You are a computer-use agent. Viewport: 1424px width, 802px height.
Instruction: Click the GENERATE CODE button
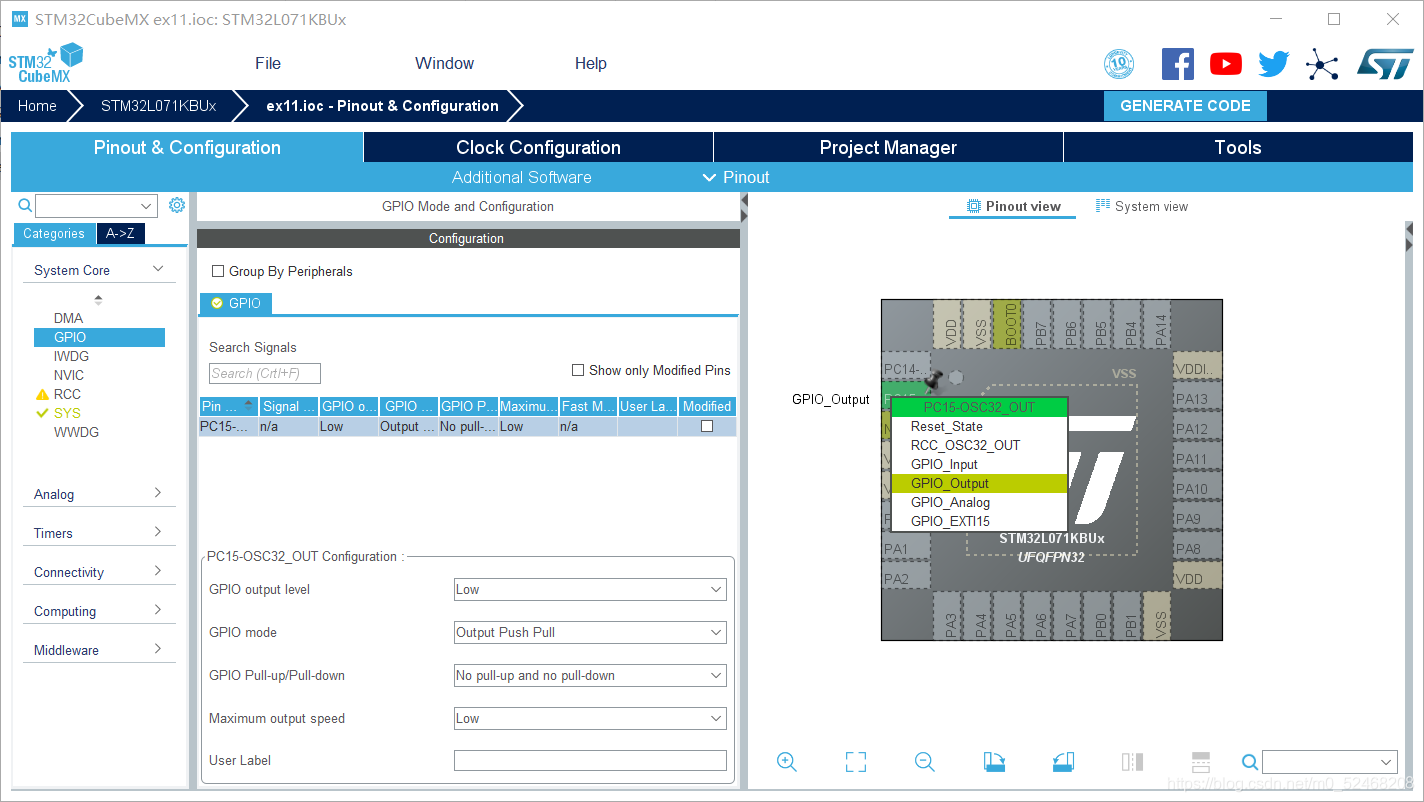coord(1185,106)
